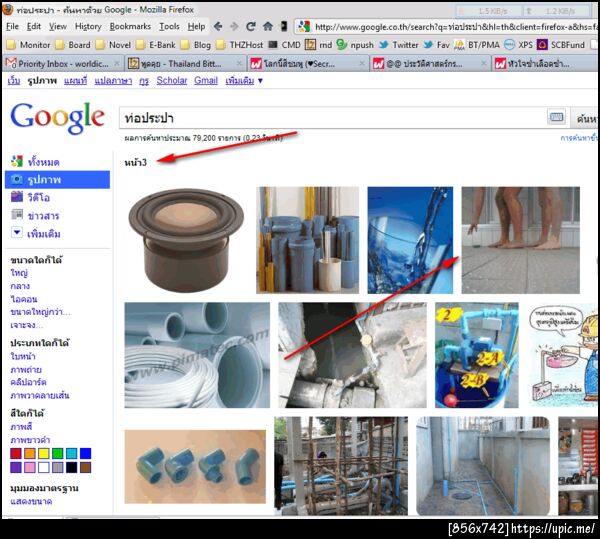Screen dimensions: 600x539
Task: Filter by ใหญ่ (large) size
Action: [x=19, y=273]
